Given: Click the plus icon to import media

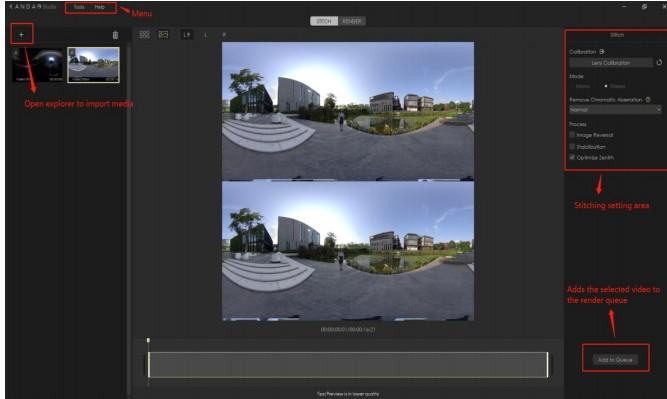Looking at the screenshot, I should point(21,35).
